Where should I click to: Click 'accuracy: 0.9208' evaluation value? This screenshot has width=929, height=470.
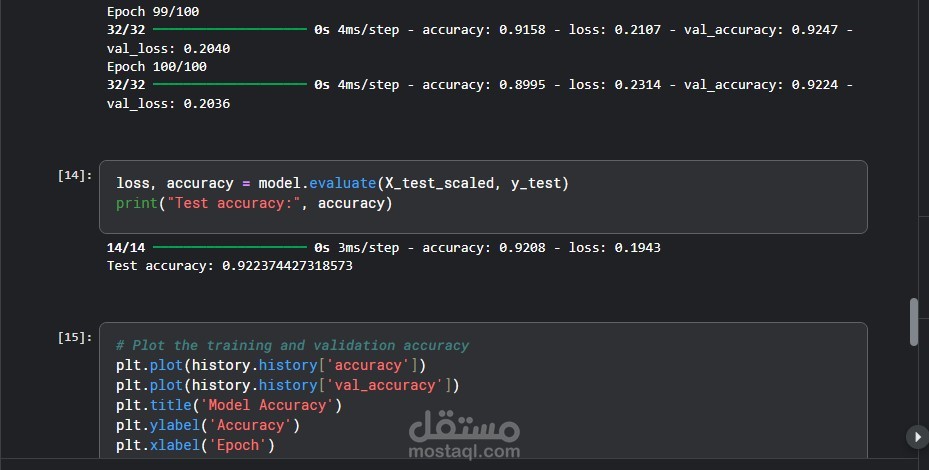click(x=483, y=247)
